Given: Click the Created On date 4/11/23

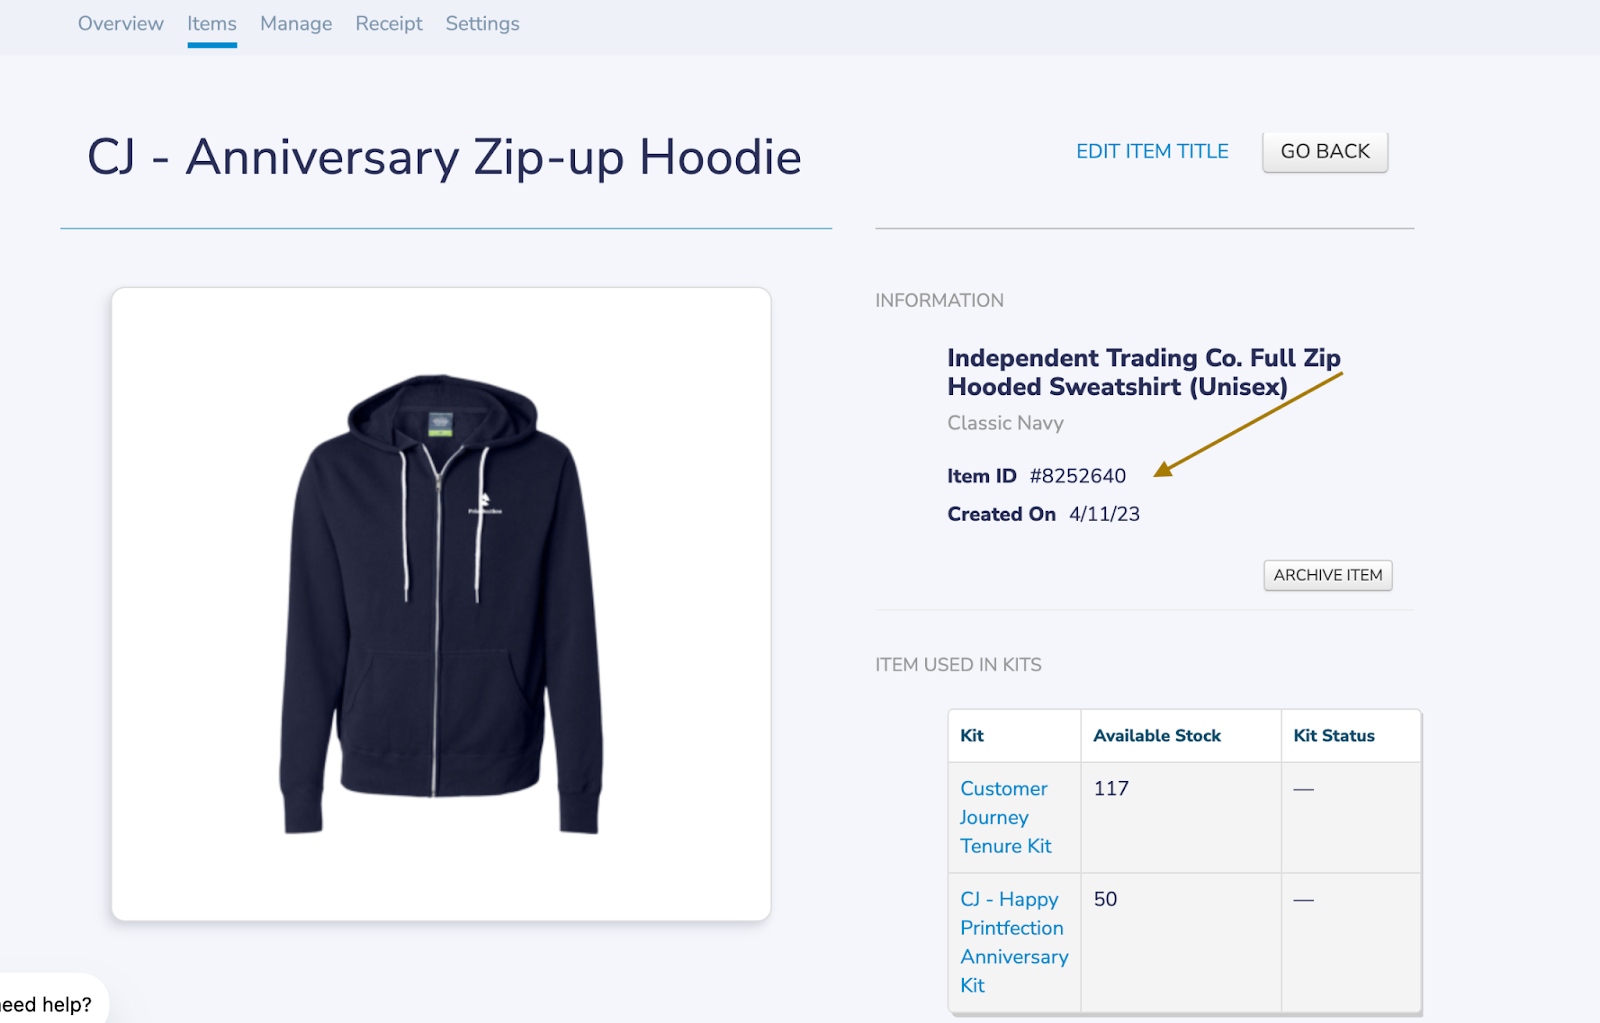Looking at the screenshot, I should [x=1104, y=514].
